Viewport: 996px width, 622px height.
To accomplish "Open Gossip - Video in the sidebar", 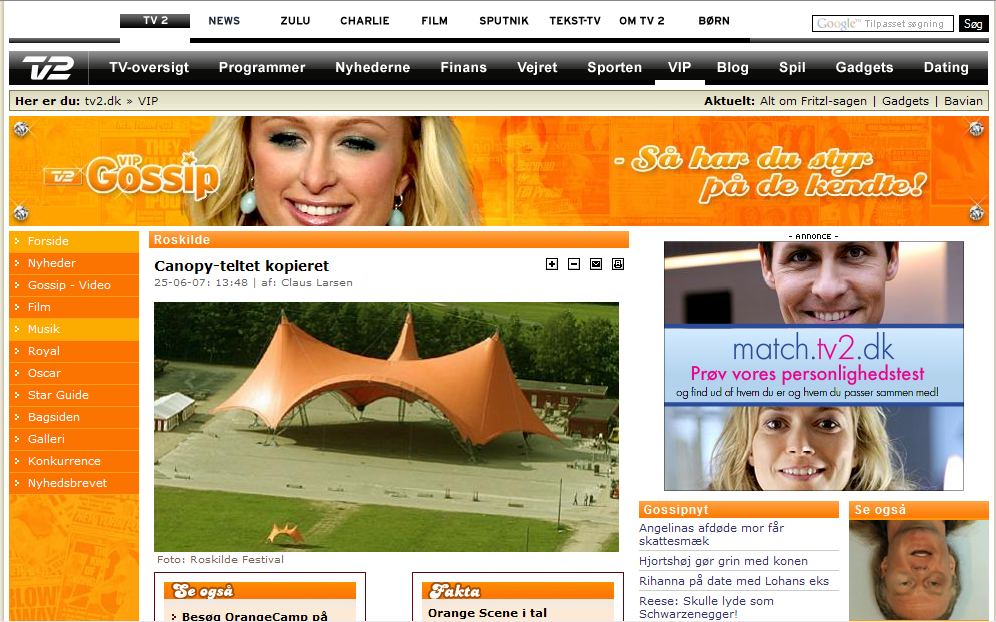I will 74,285.
